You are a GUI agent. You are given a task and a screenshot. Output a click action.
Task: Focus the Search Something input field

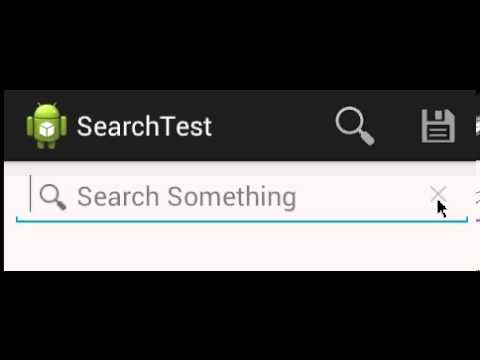(x=242, y=198)
